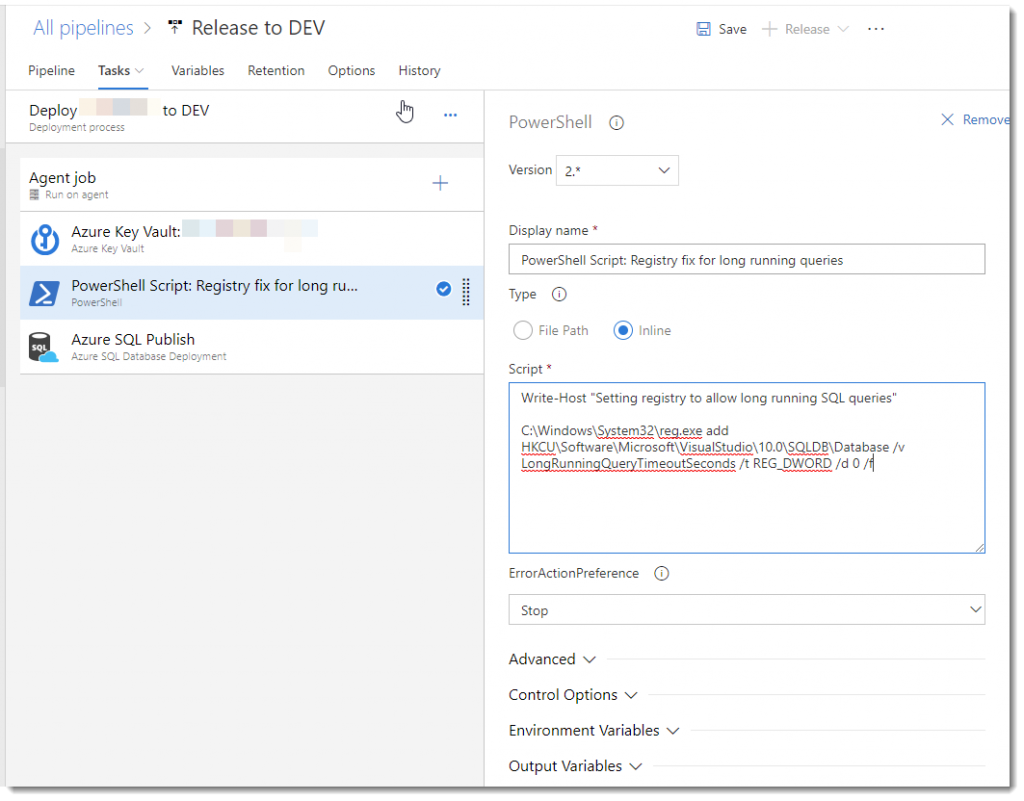The image size is (1024, 801).
Task: Toggle the blue checkmark on PowerShell task
Action: click(443, 290)
